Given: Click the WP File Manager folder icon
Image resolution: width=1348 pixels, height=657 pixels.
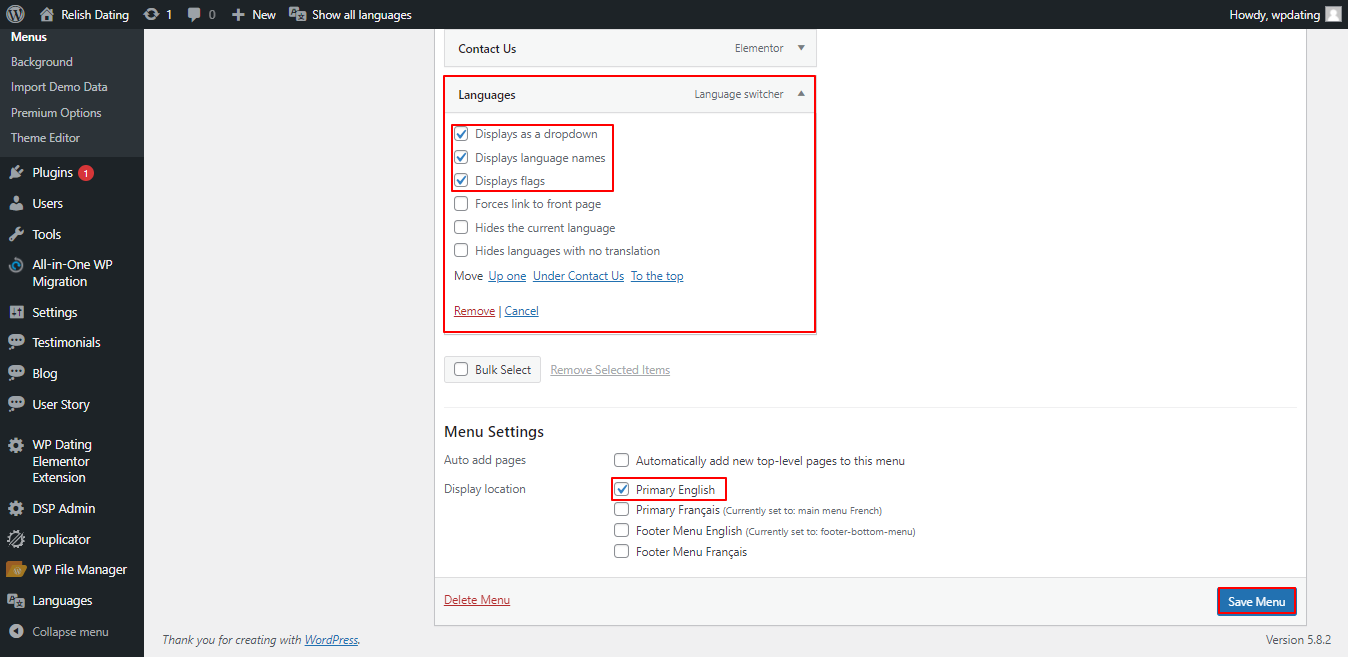Looking at the screenshot, I should coord(16,570).
